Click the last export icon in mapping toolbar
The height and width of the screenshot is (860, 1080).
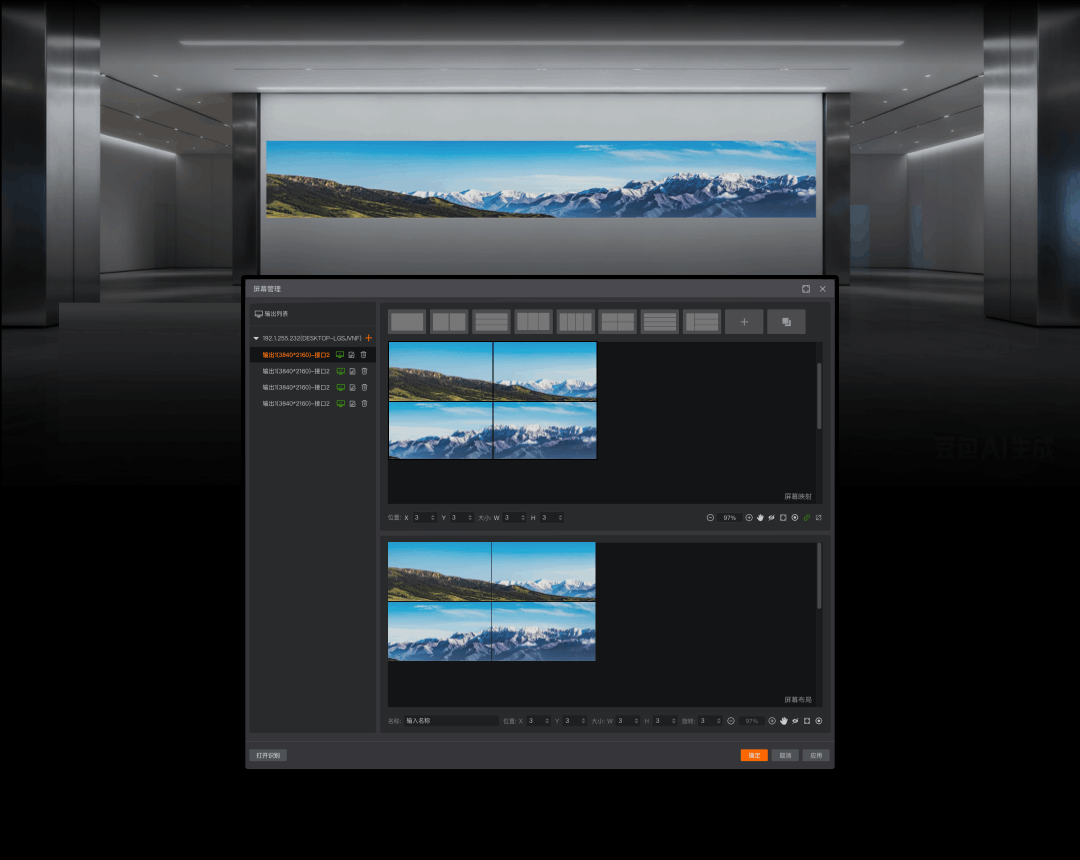(x=818, y=518)
